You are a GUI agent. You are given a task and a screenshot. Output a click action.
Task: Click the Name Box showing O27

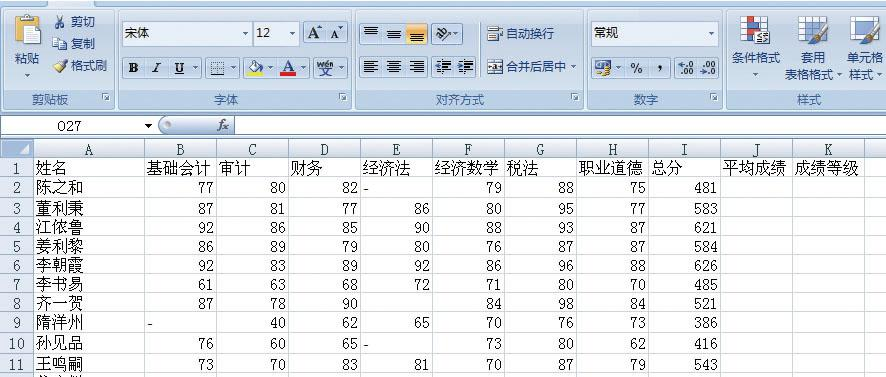click(72, 126)
